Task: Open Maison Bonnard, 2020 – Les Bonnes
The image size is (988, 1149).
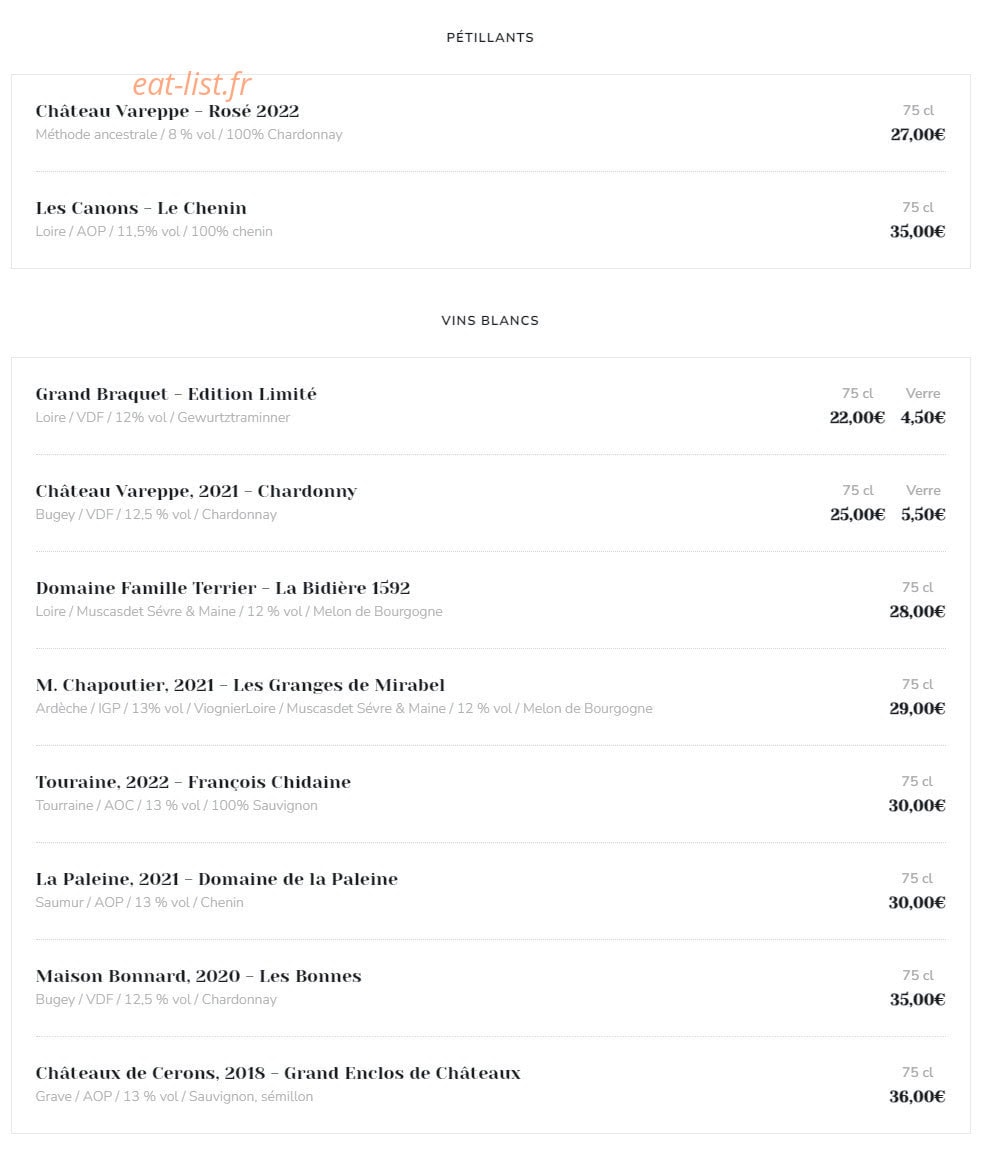Action: 198,976
